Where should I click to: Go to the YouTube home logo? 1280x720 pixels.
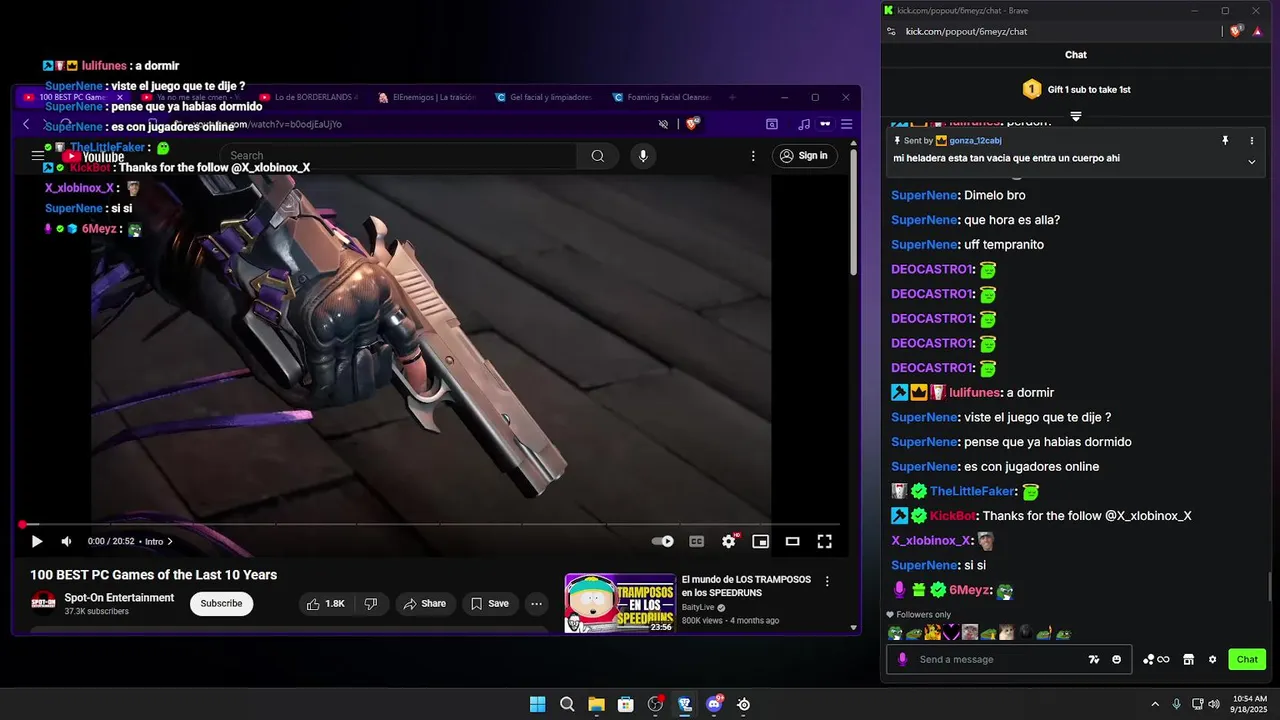[x=93, y=156]
